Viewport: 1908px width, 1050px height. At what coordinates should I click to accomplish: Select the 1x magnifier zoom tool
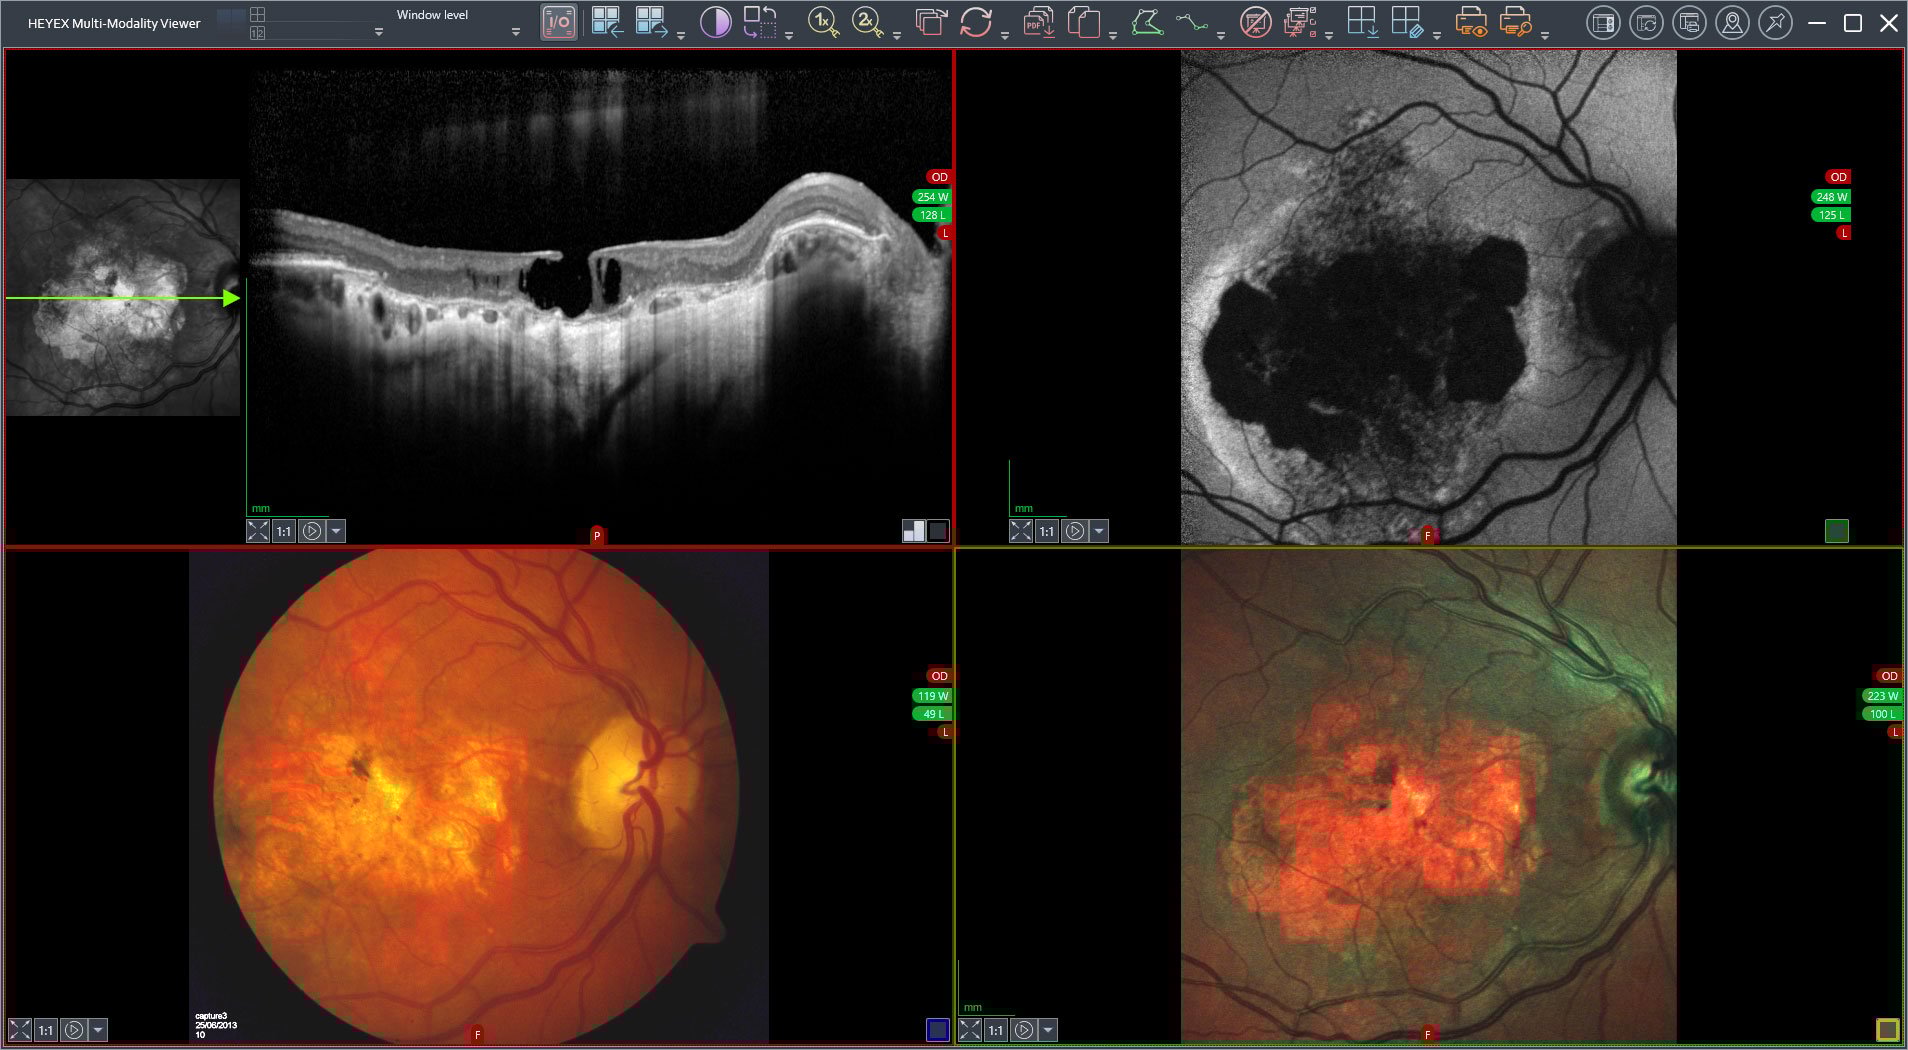click(823, 22)
